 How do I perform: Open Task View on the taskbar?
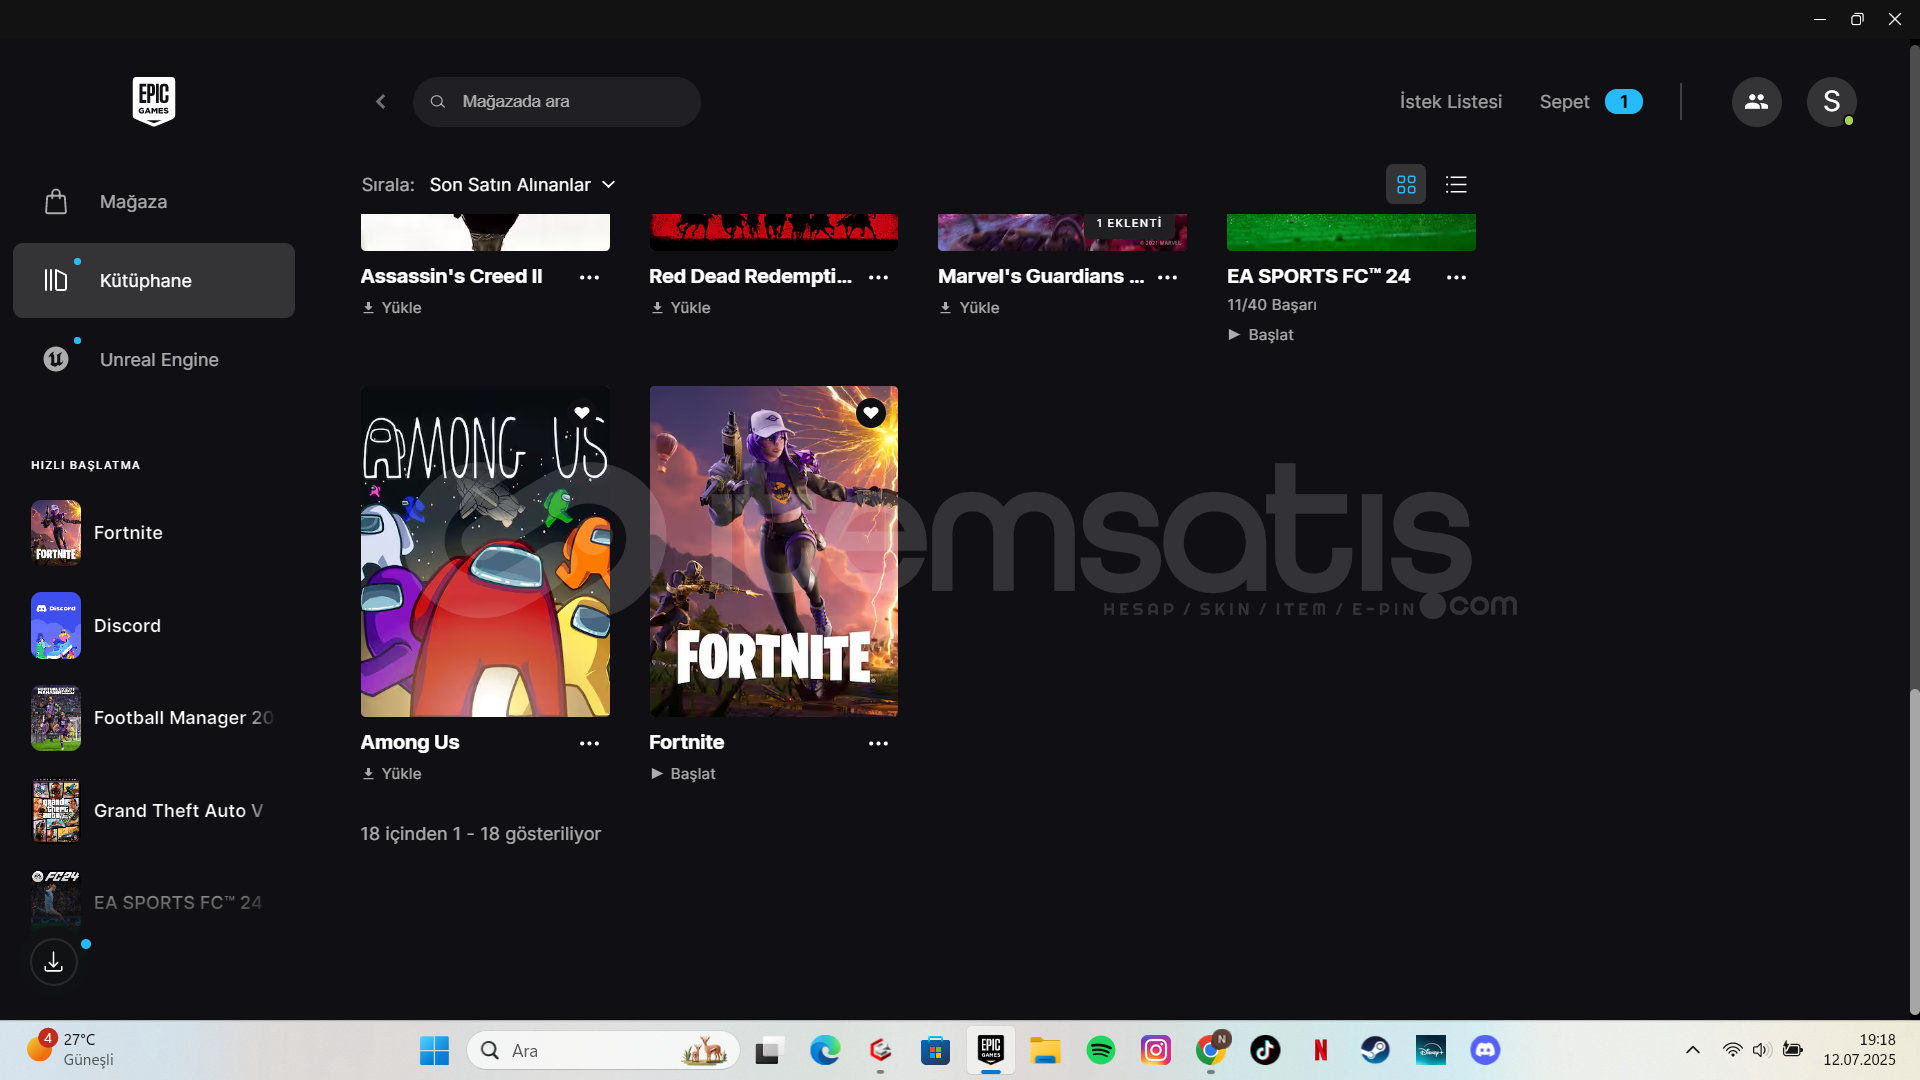coord(768,1051)
